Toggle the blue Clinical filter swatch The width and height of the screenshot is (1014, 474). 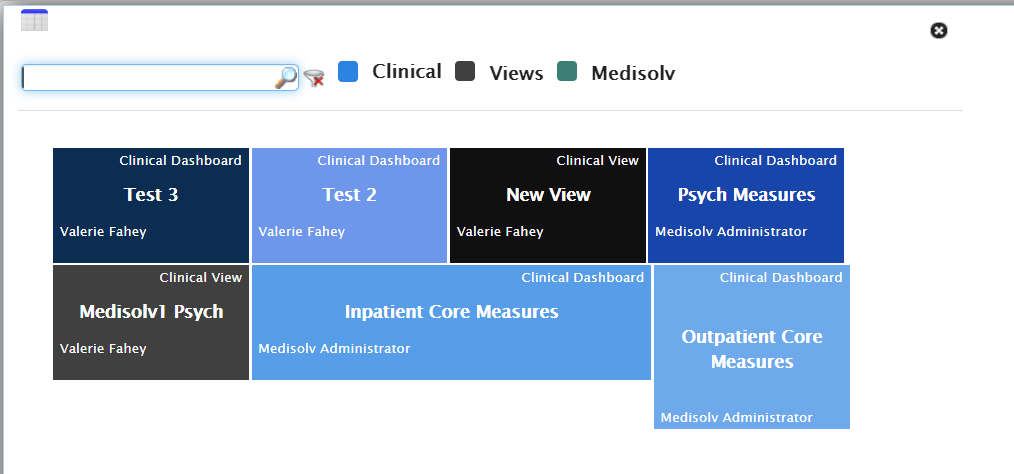click(x=348, y=71)
